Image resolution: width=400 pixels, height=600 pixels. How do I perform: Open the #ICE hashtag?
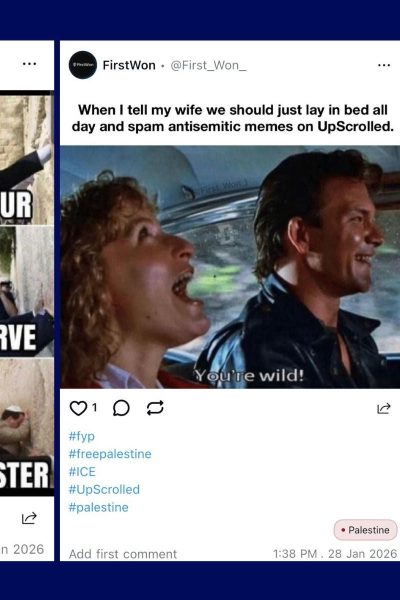(82, 472)
